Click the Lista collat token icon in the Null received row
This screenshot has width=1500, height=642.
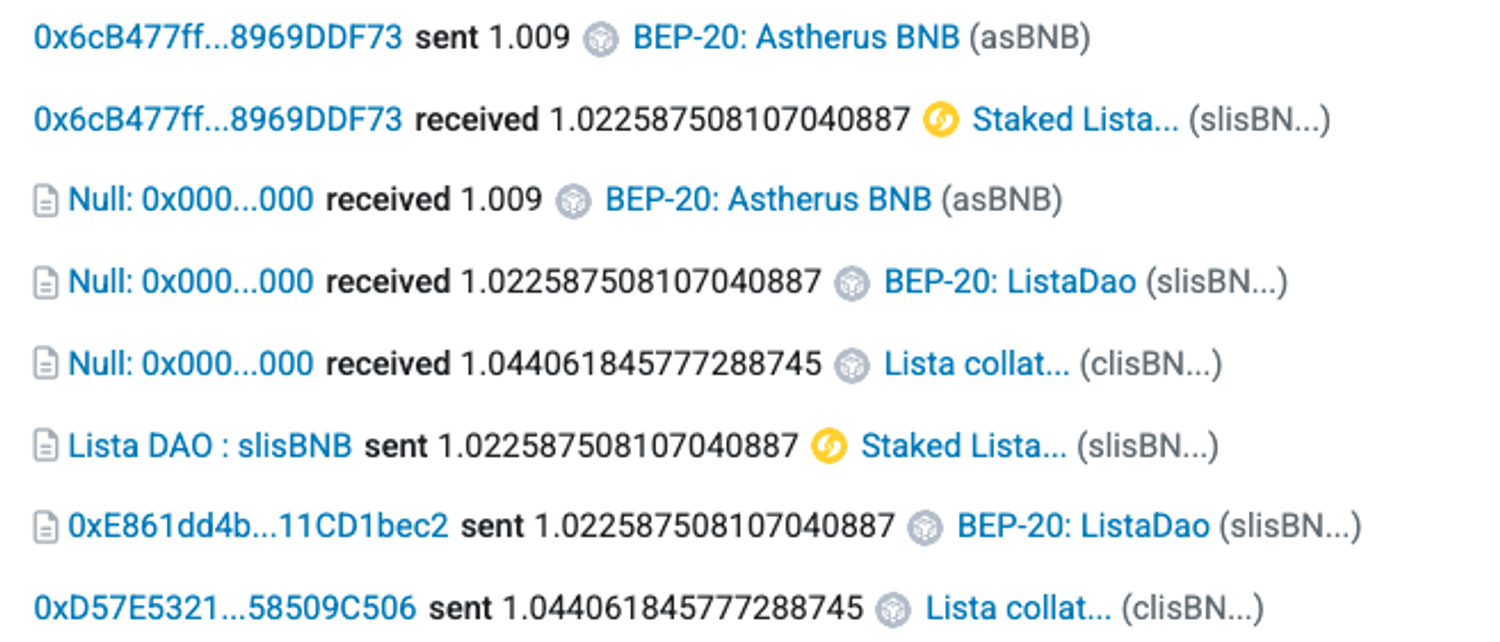(x=852, y=365)
